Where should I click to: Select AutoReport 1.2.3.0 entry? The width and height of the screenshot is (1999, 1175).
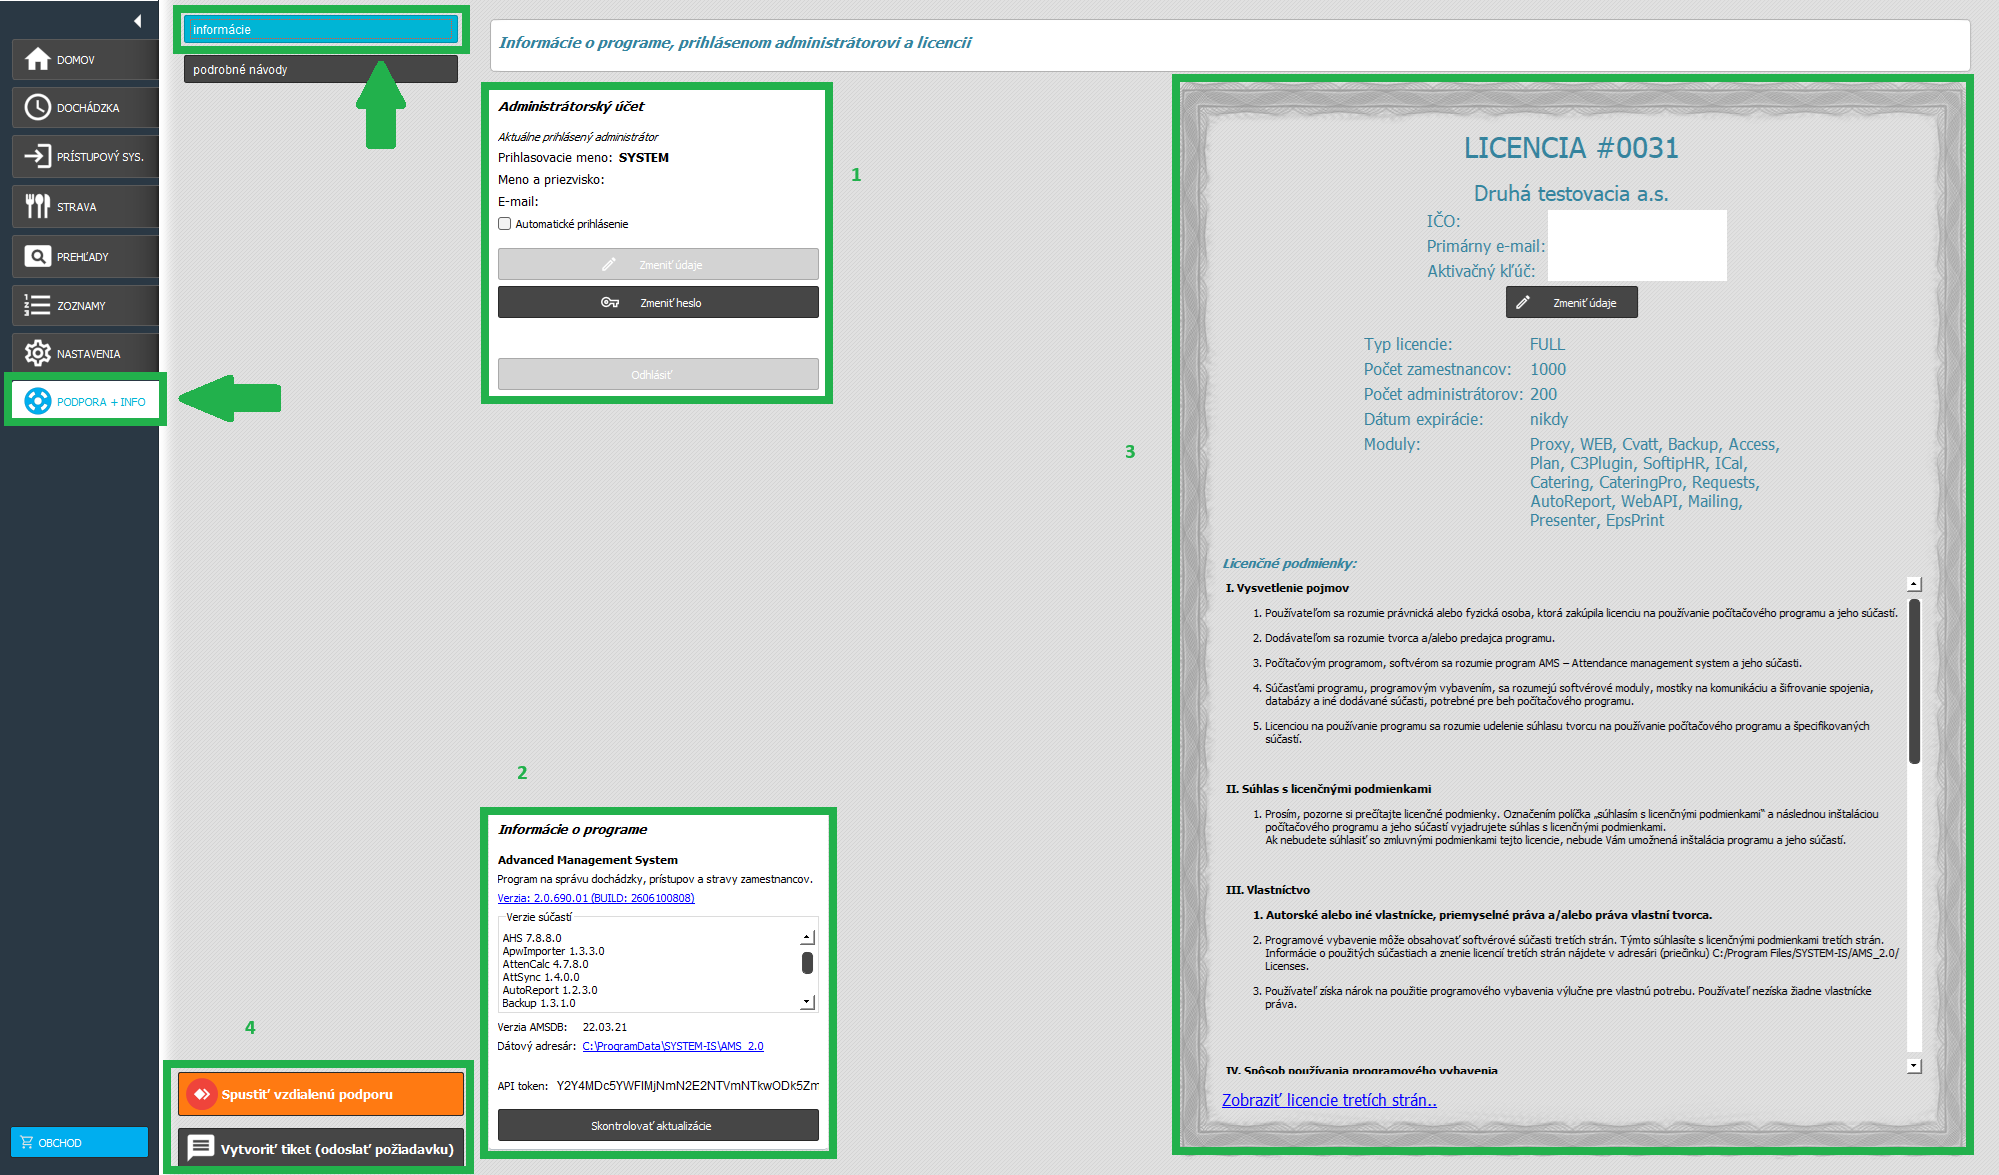[x=550, y=990]
